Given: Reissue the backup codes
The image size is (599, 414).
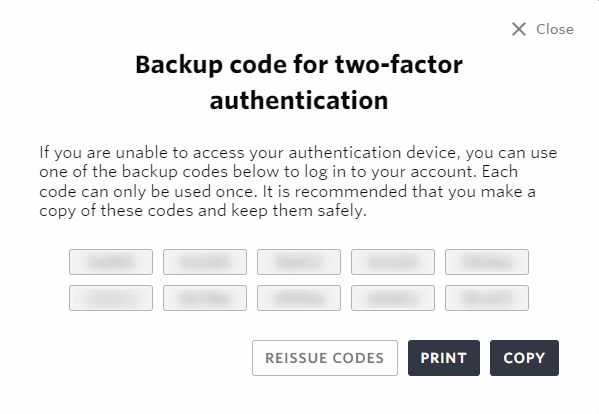Looking at the screenshot, I should (x=325, y=358).
